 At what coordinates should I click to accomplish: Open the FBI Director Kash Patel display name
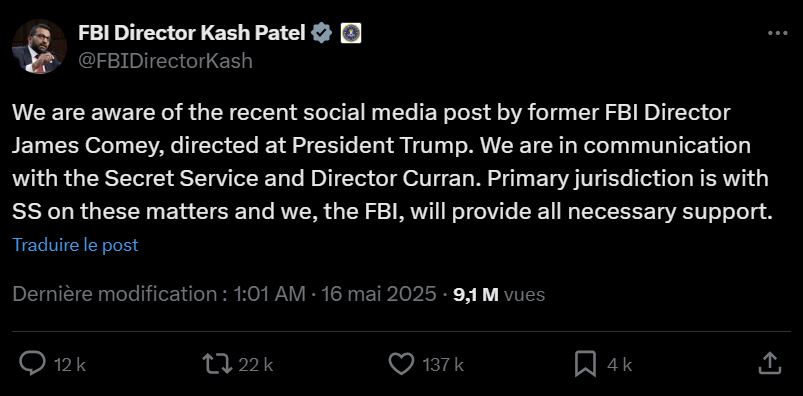[192, 33]
